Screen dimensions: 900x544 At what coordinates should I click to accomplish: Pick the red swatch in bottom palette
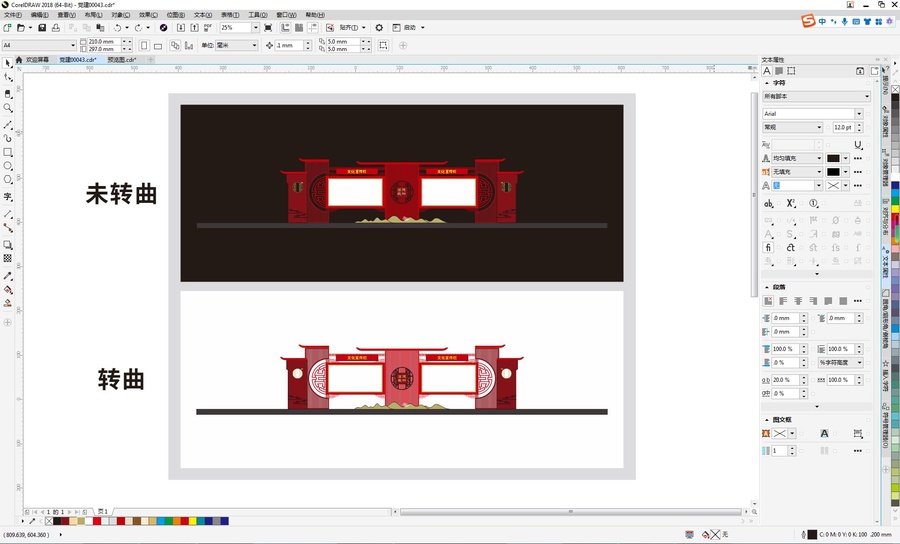pos(97,521)
